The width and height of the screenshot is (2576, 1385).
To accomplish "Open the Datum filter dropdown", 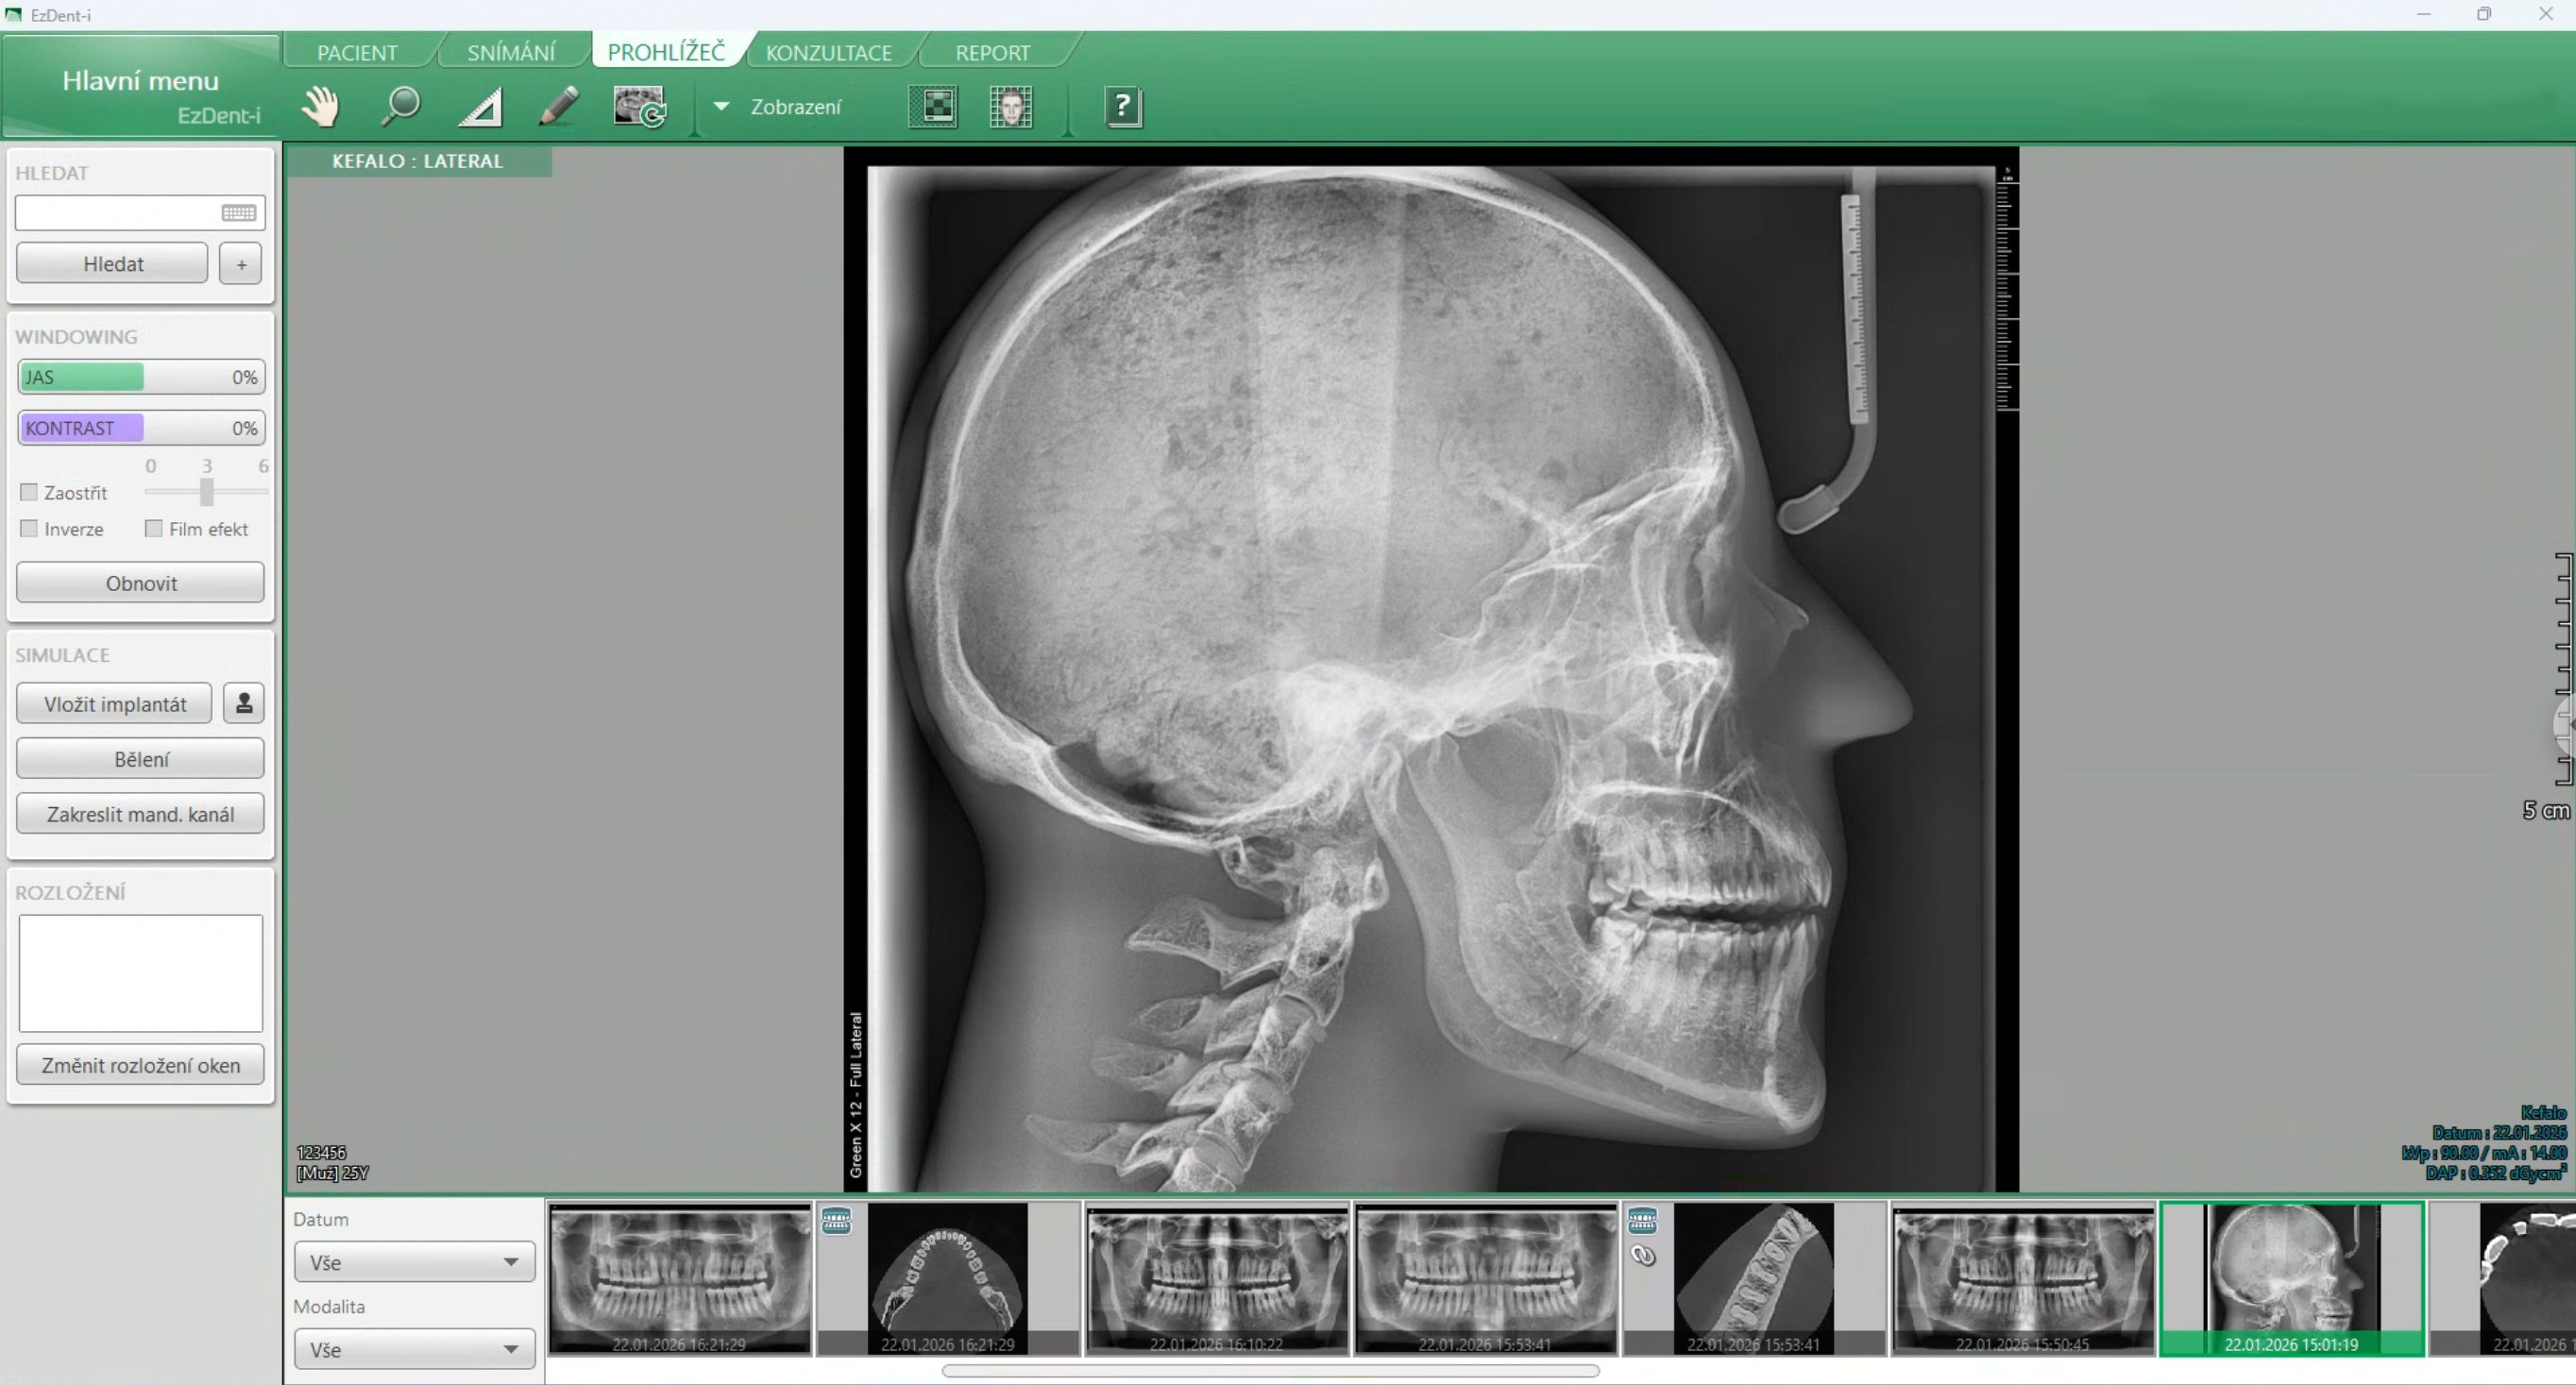I will click(x=414, y=1262).
